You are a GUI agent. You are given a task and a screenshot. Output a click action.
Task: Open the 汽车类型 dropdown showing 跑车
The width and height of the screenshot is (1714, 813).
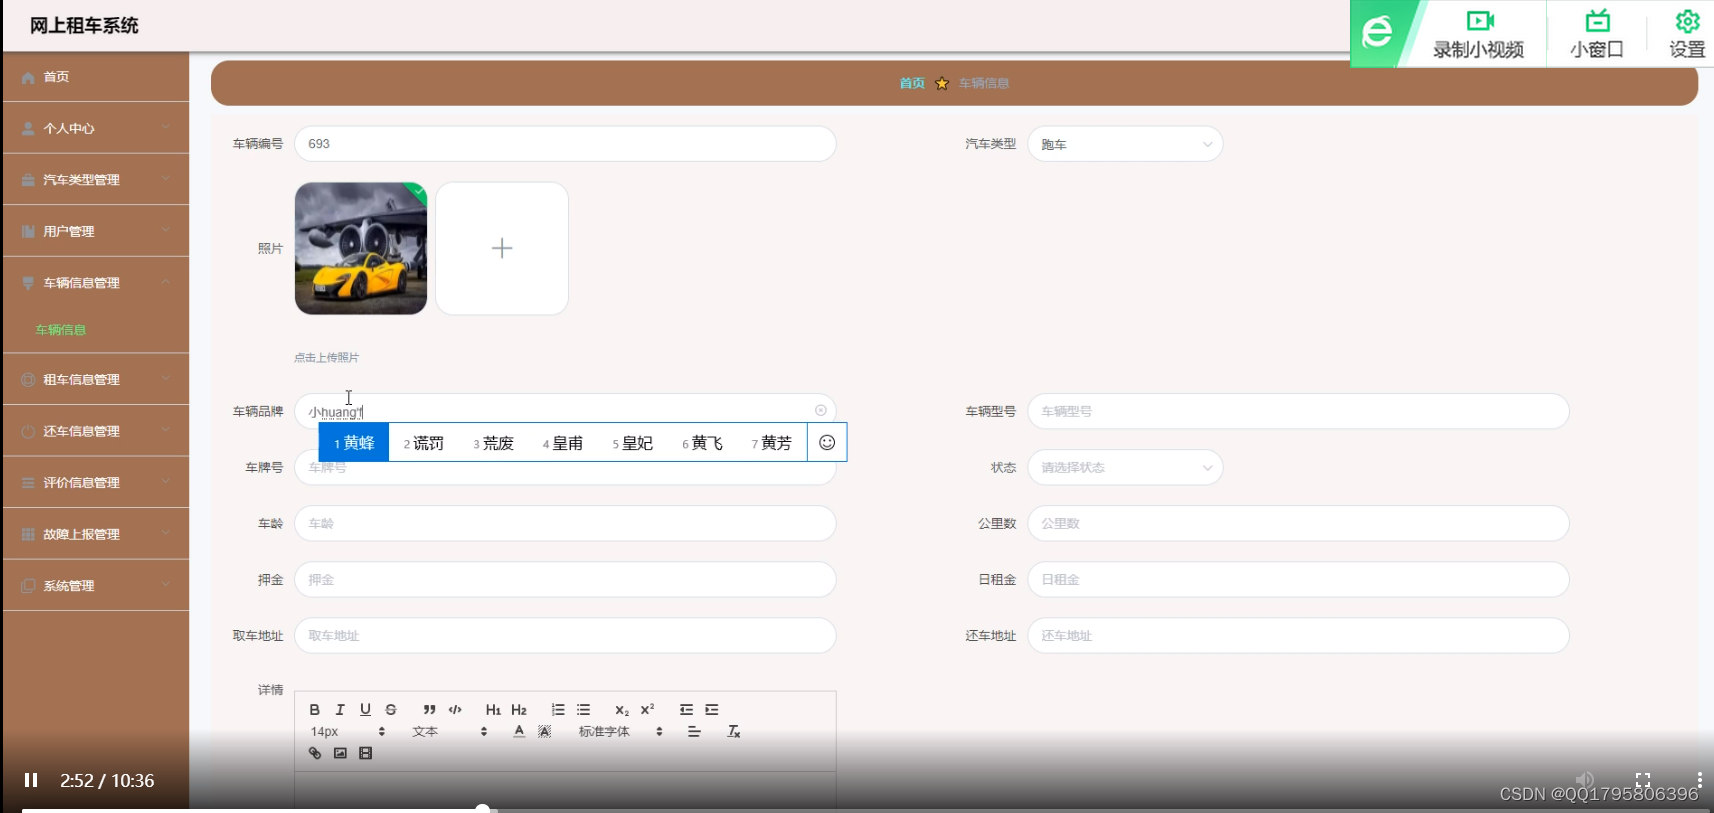(1125, 144)
